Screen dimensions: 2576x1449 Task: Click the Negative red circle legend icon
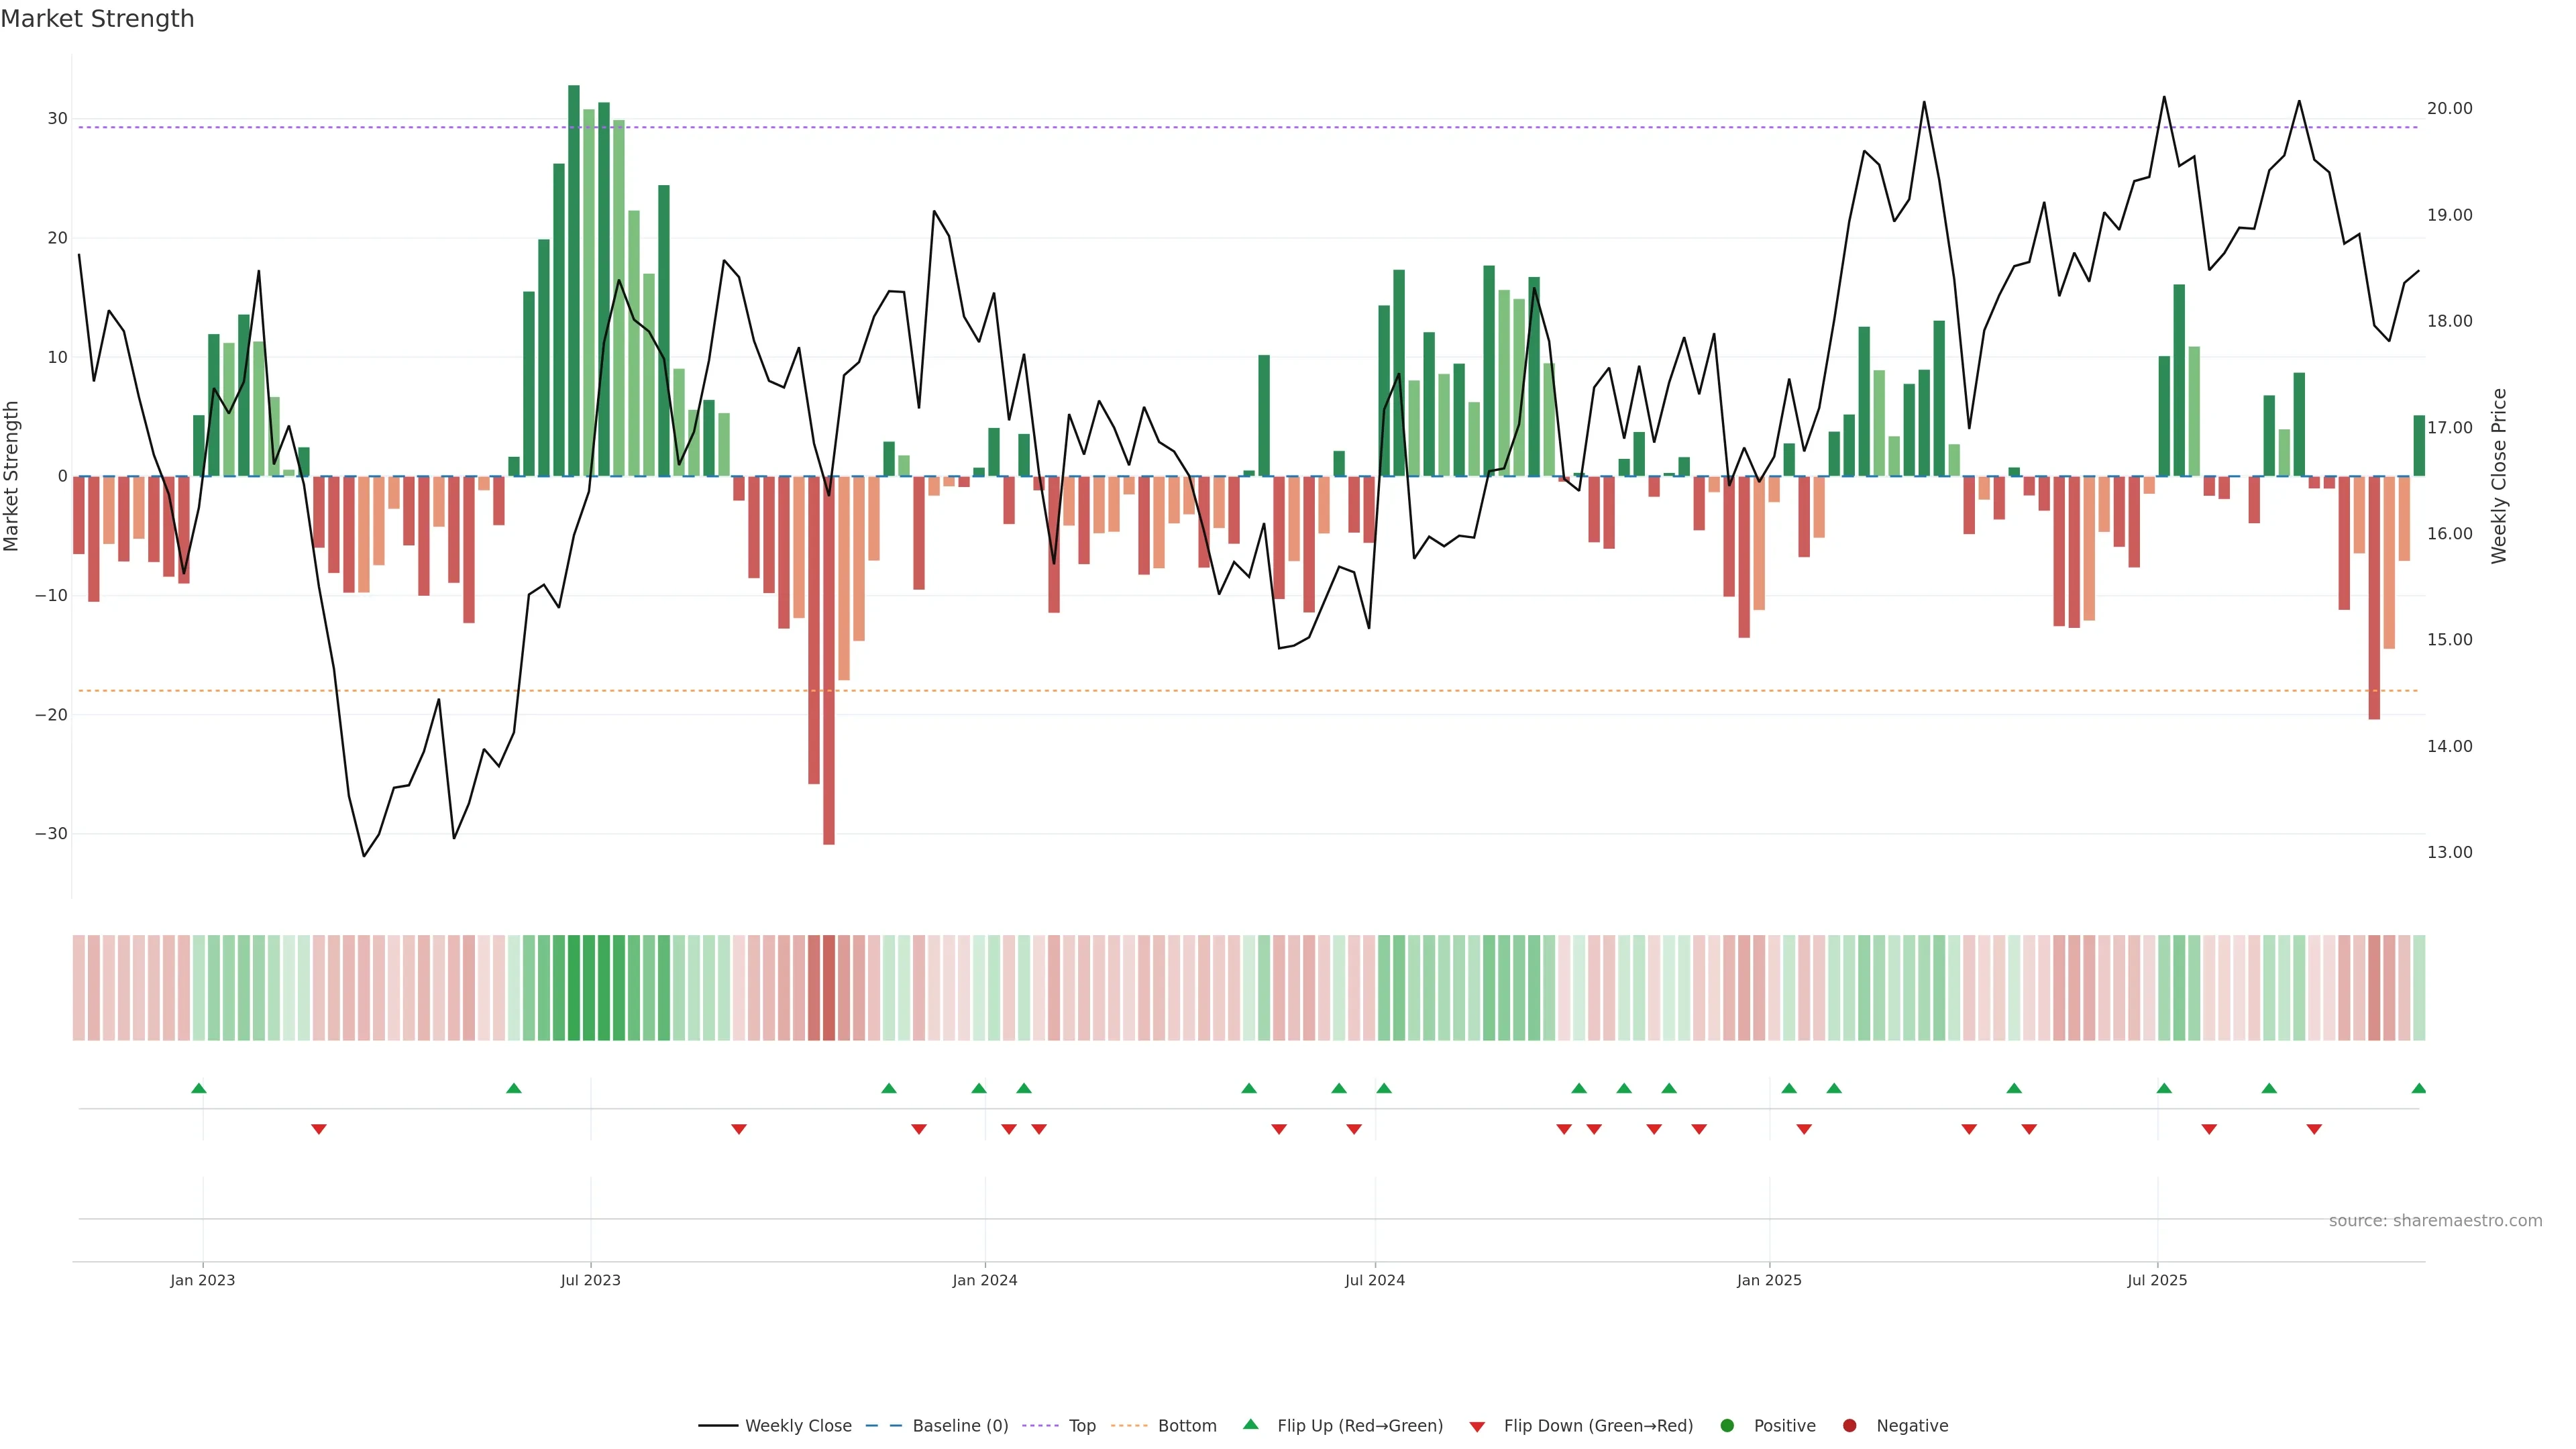point(1849,1425)
